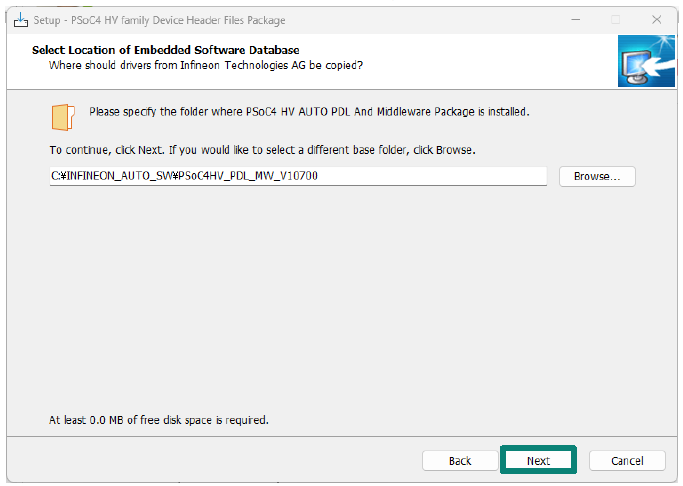Click the computer wizard image in header
Image resolution: width=683 pixels, height=486 pixels.
point(646,61)
